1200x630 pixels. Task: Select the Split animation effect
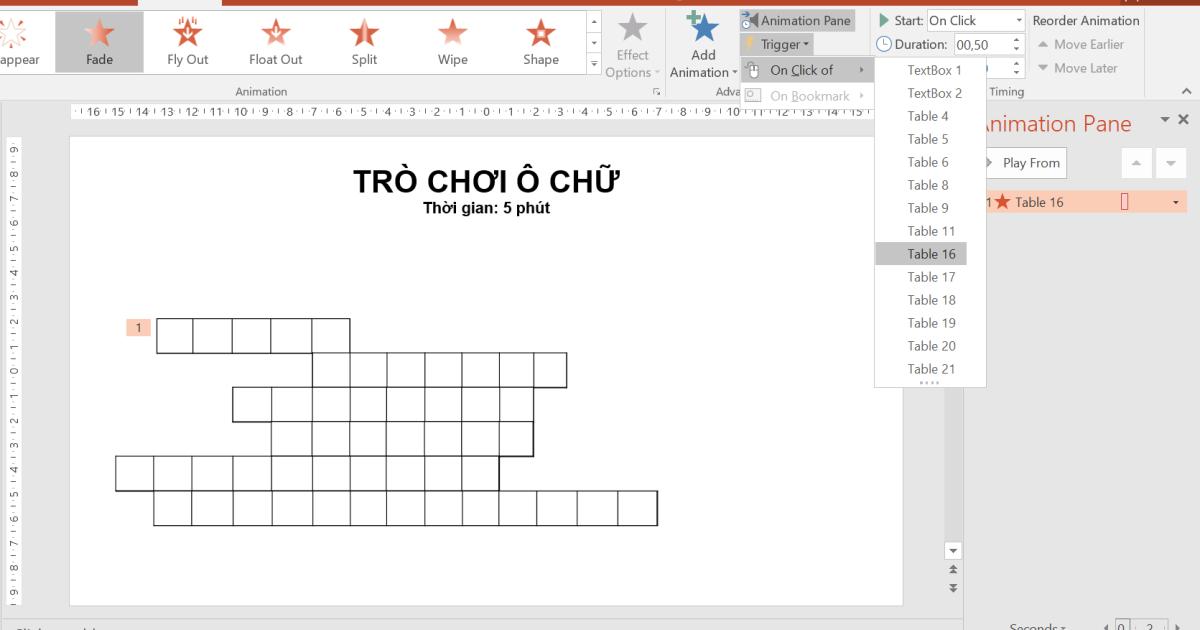[363, 40]
